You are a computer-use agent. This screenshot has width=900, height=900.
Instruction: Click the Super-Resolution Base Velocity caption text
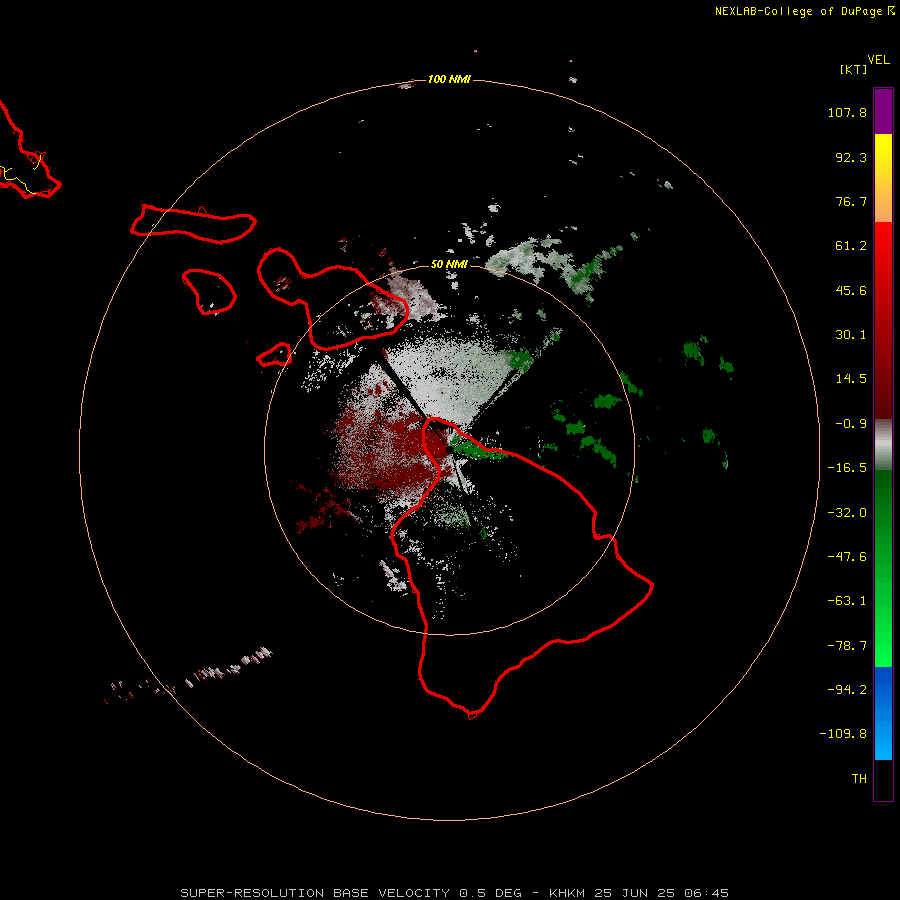(455, 893)
